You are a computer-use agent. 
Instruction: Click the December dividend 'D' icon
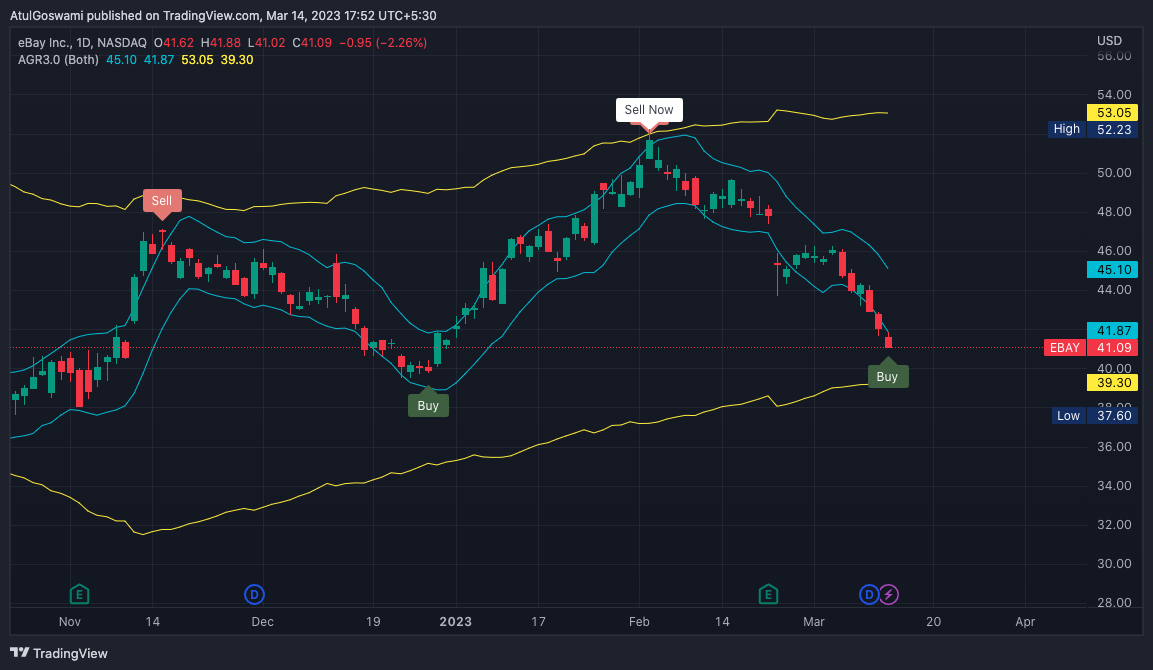(254, 594)
